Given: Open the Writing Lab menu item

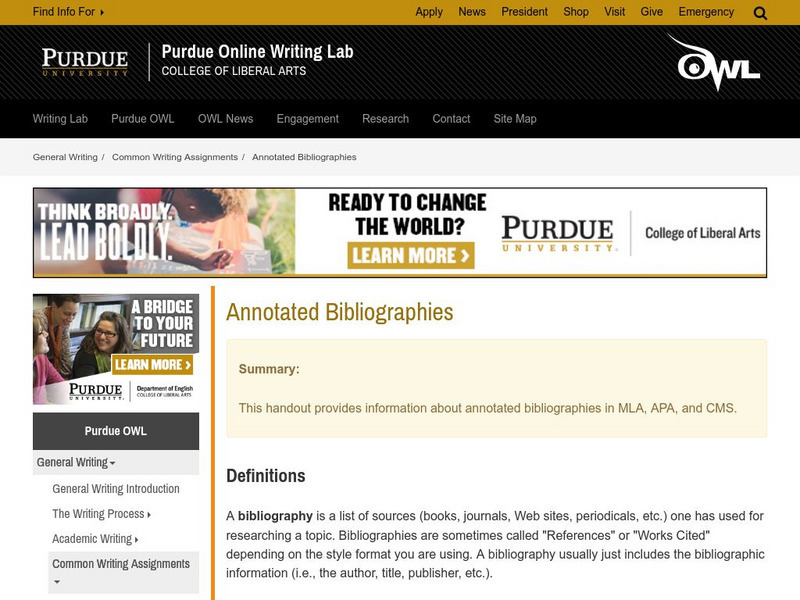Looking at the screenshot, I should pyautogui.click(x=60, y=119).
